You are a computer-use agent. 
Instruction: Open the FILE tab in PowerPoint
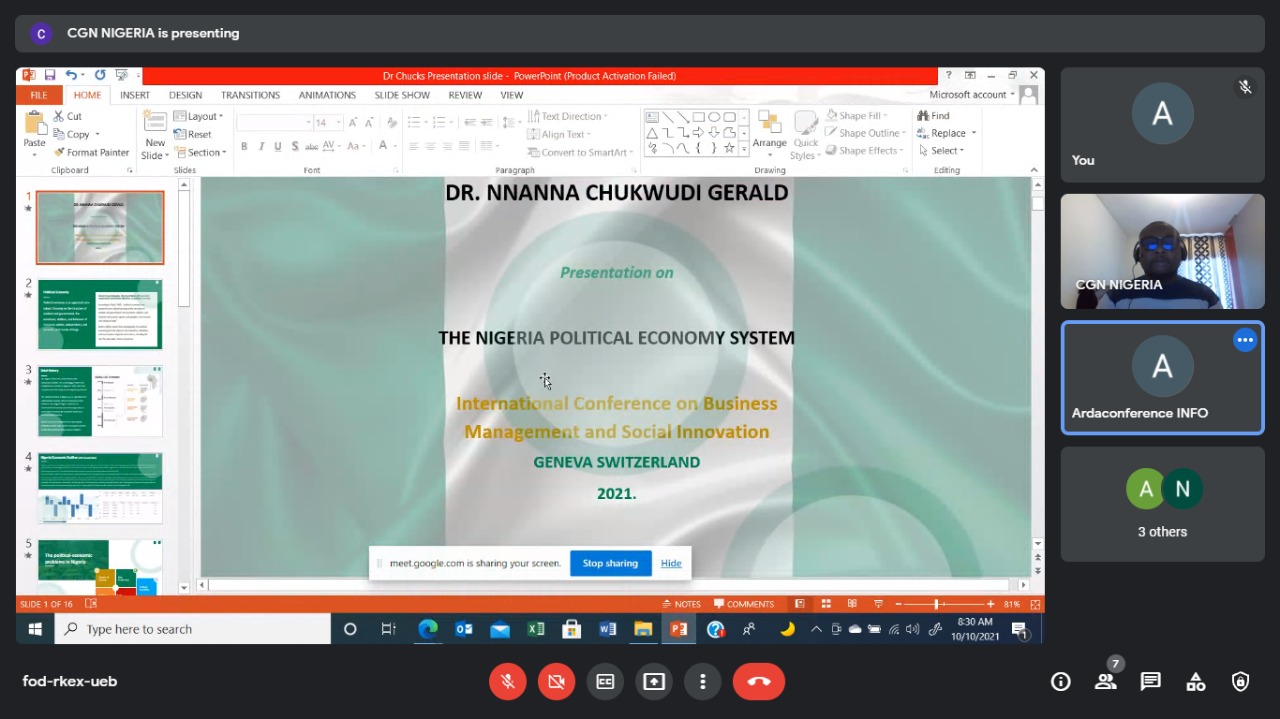[x=39, y=95]
